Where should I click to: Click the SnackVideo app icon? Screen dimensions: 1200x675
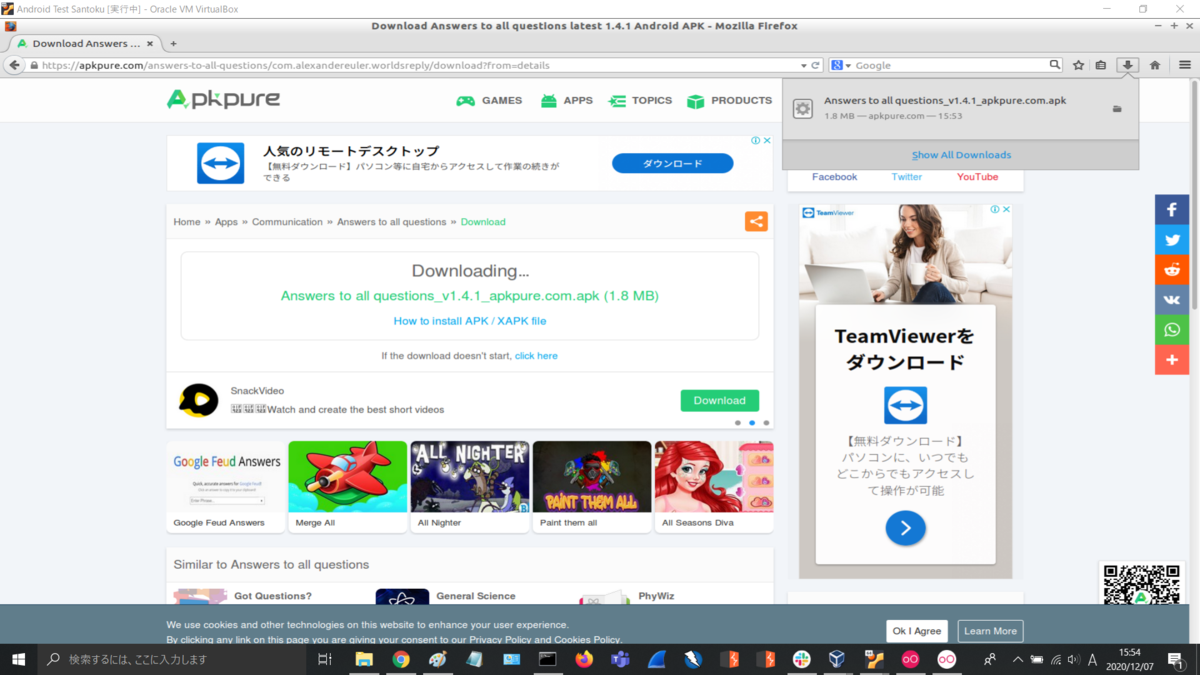199,400
